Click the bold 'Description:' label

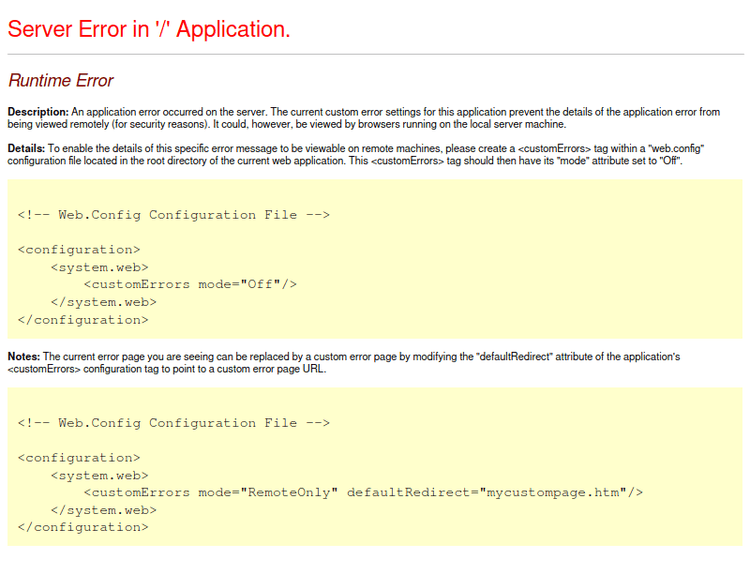point(38,112)
